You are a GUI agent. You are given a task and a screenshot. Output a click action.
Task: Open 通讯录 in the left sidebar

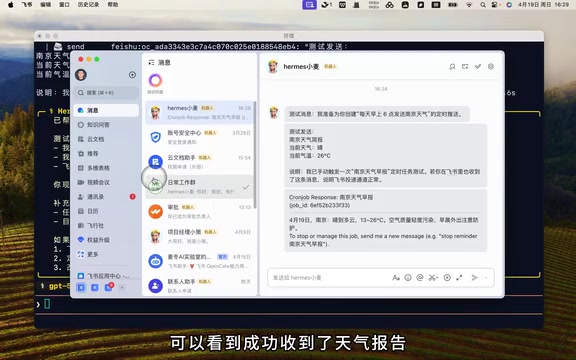click(x=106, y=197)
